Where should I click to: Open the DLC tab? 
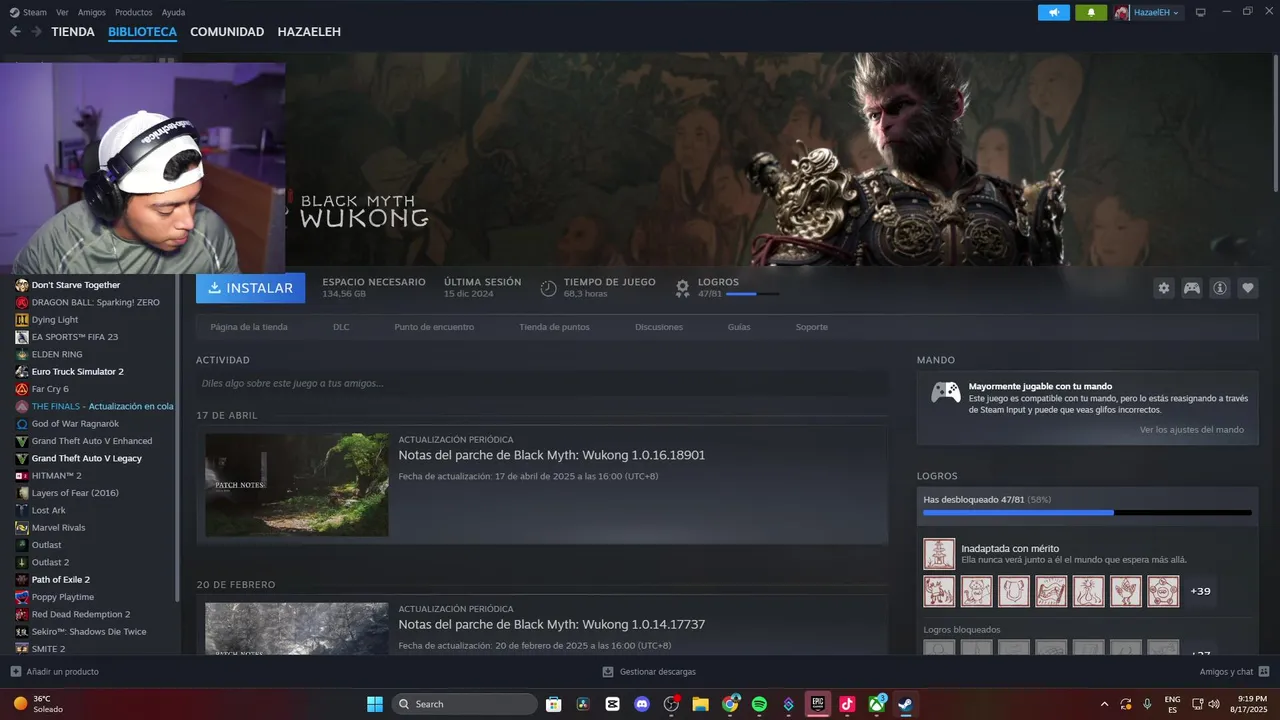tap(341, 327)
